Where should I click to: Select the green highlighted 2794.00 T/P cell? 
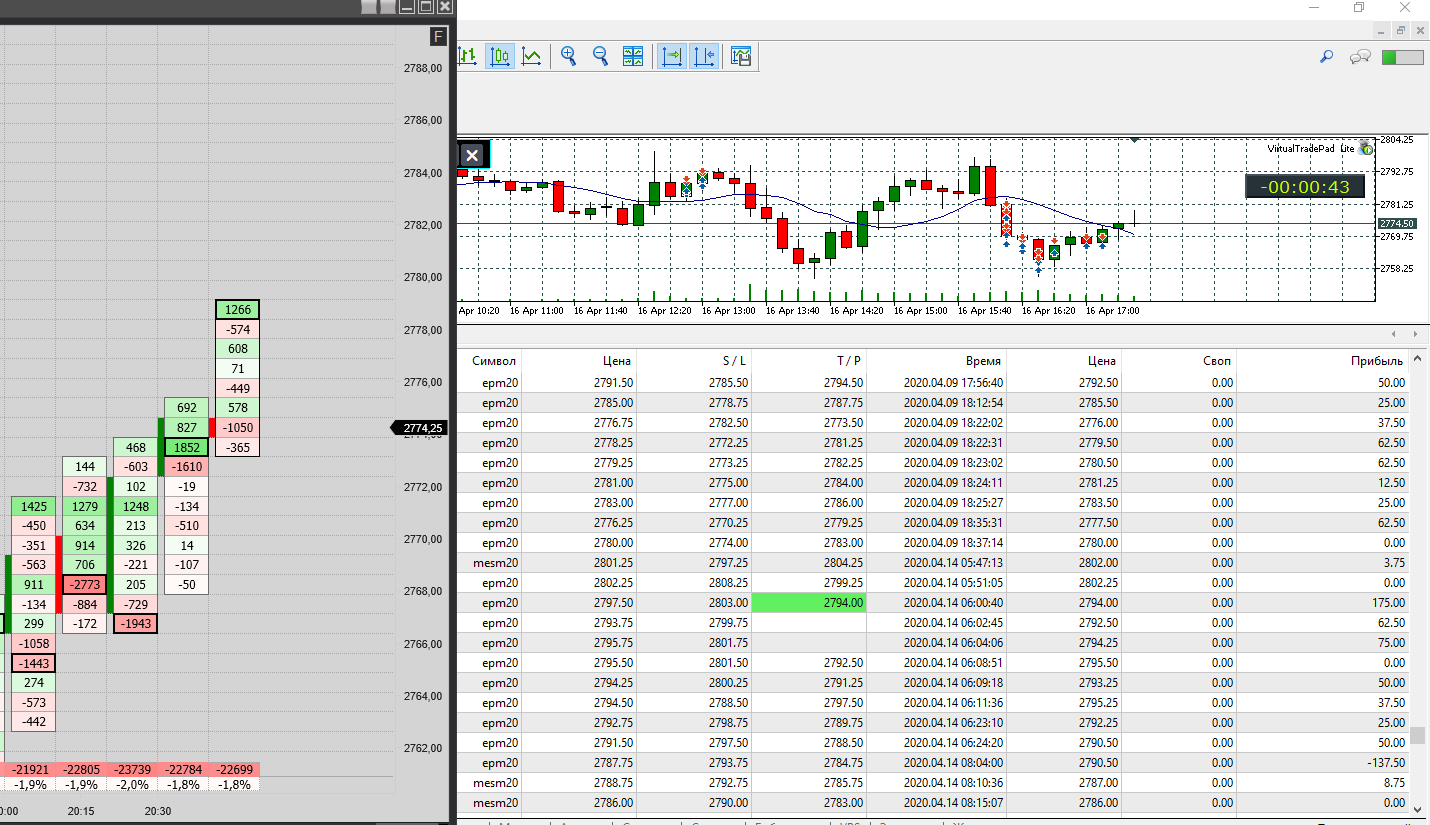coord(808,603)
